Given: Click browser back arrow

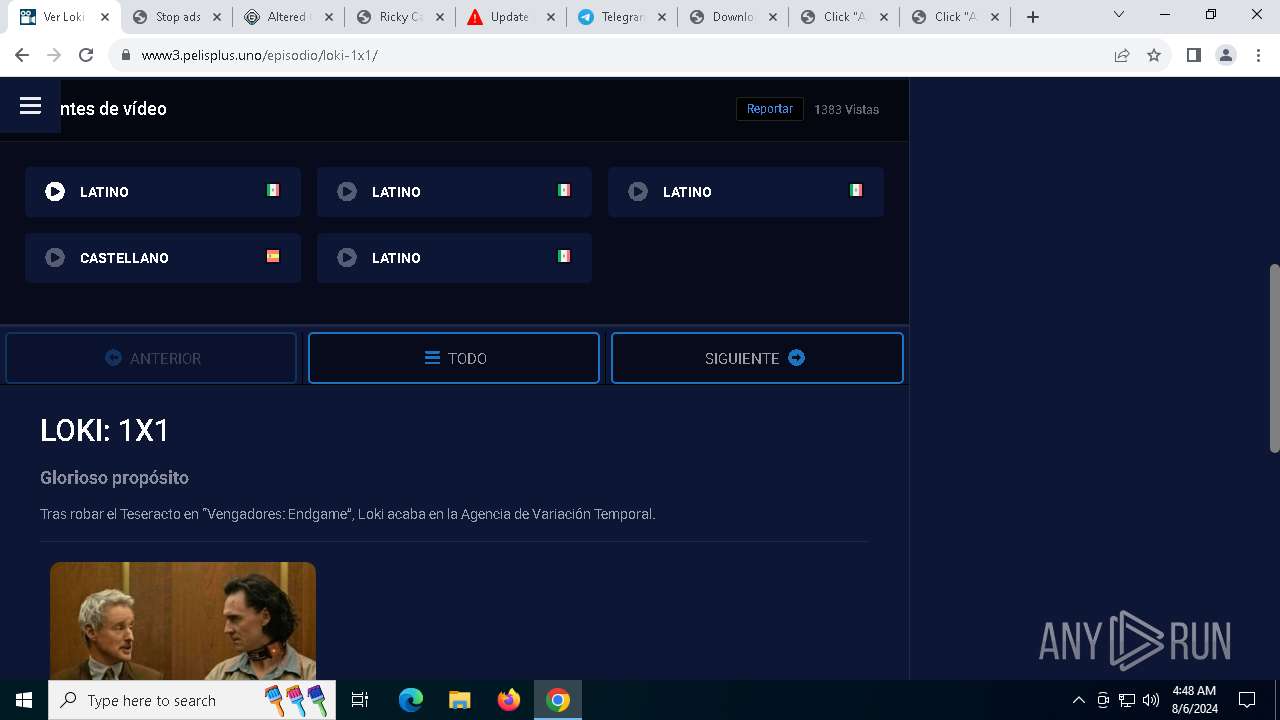Looking at the screenshot, I should (x=22, y=55).
